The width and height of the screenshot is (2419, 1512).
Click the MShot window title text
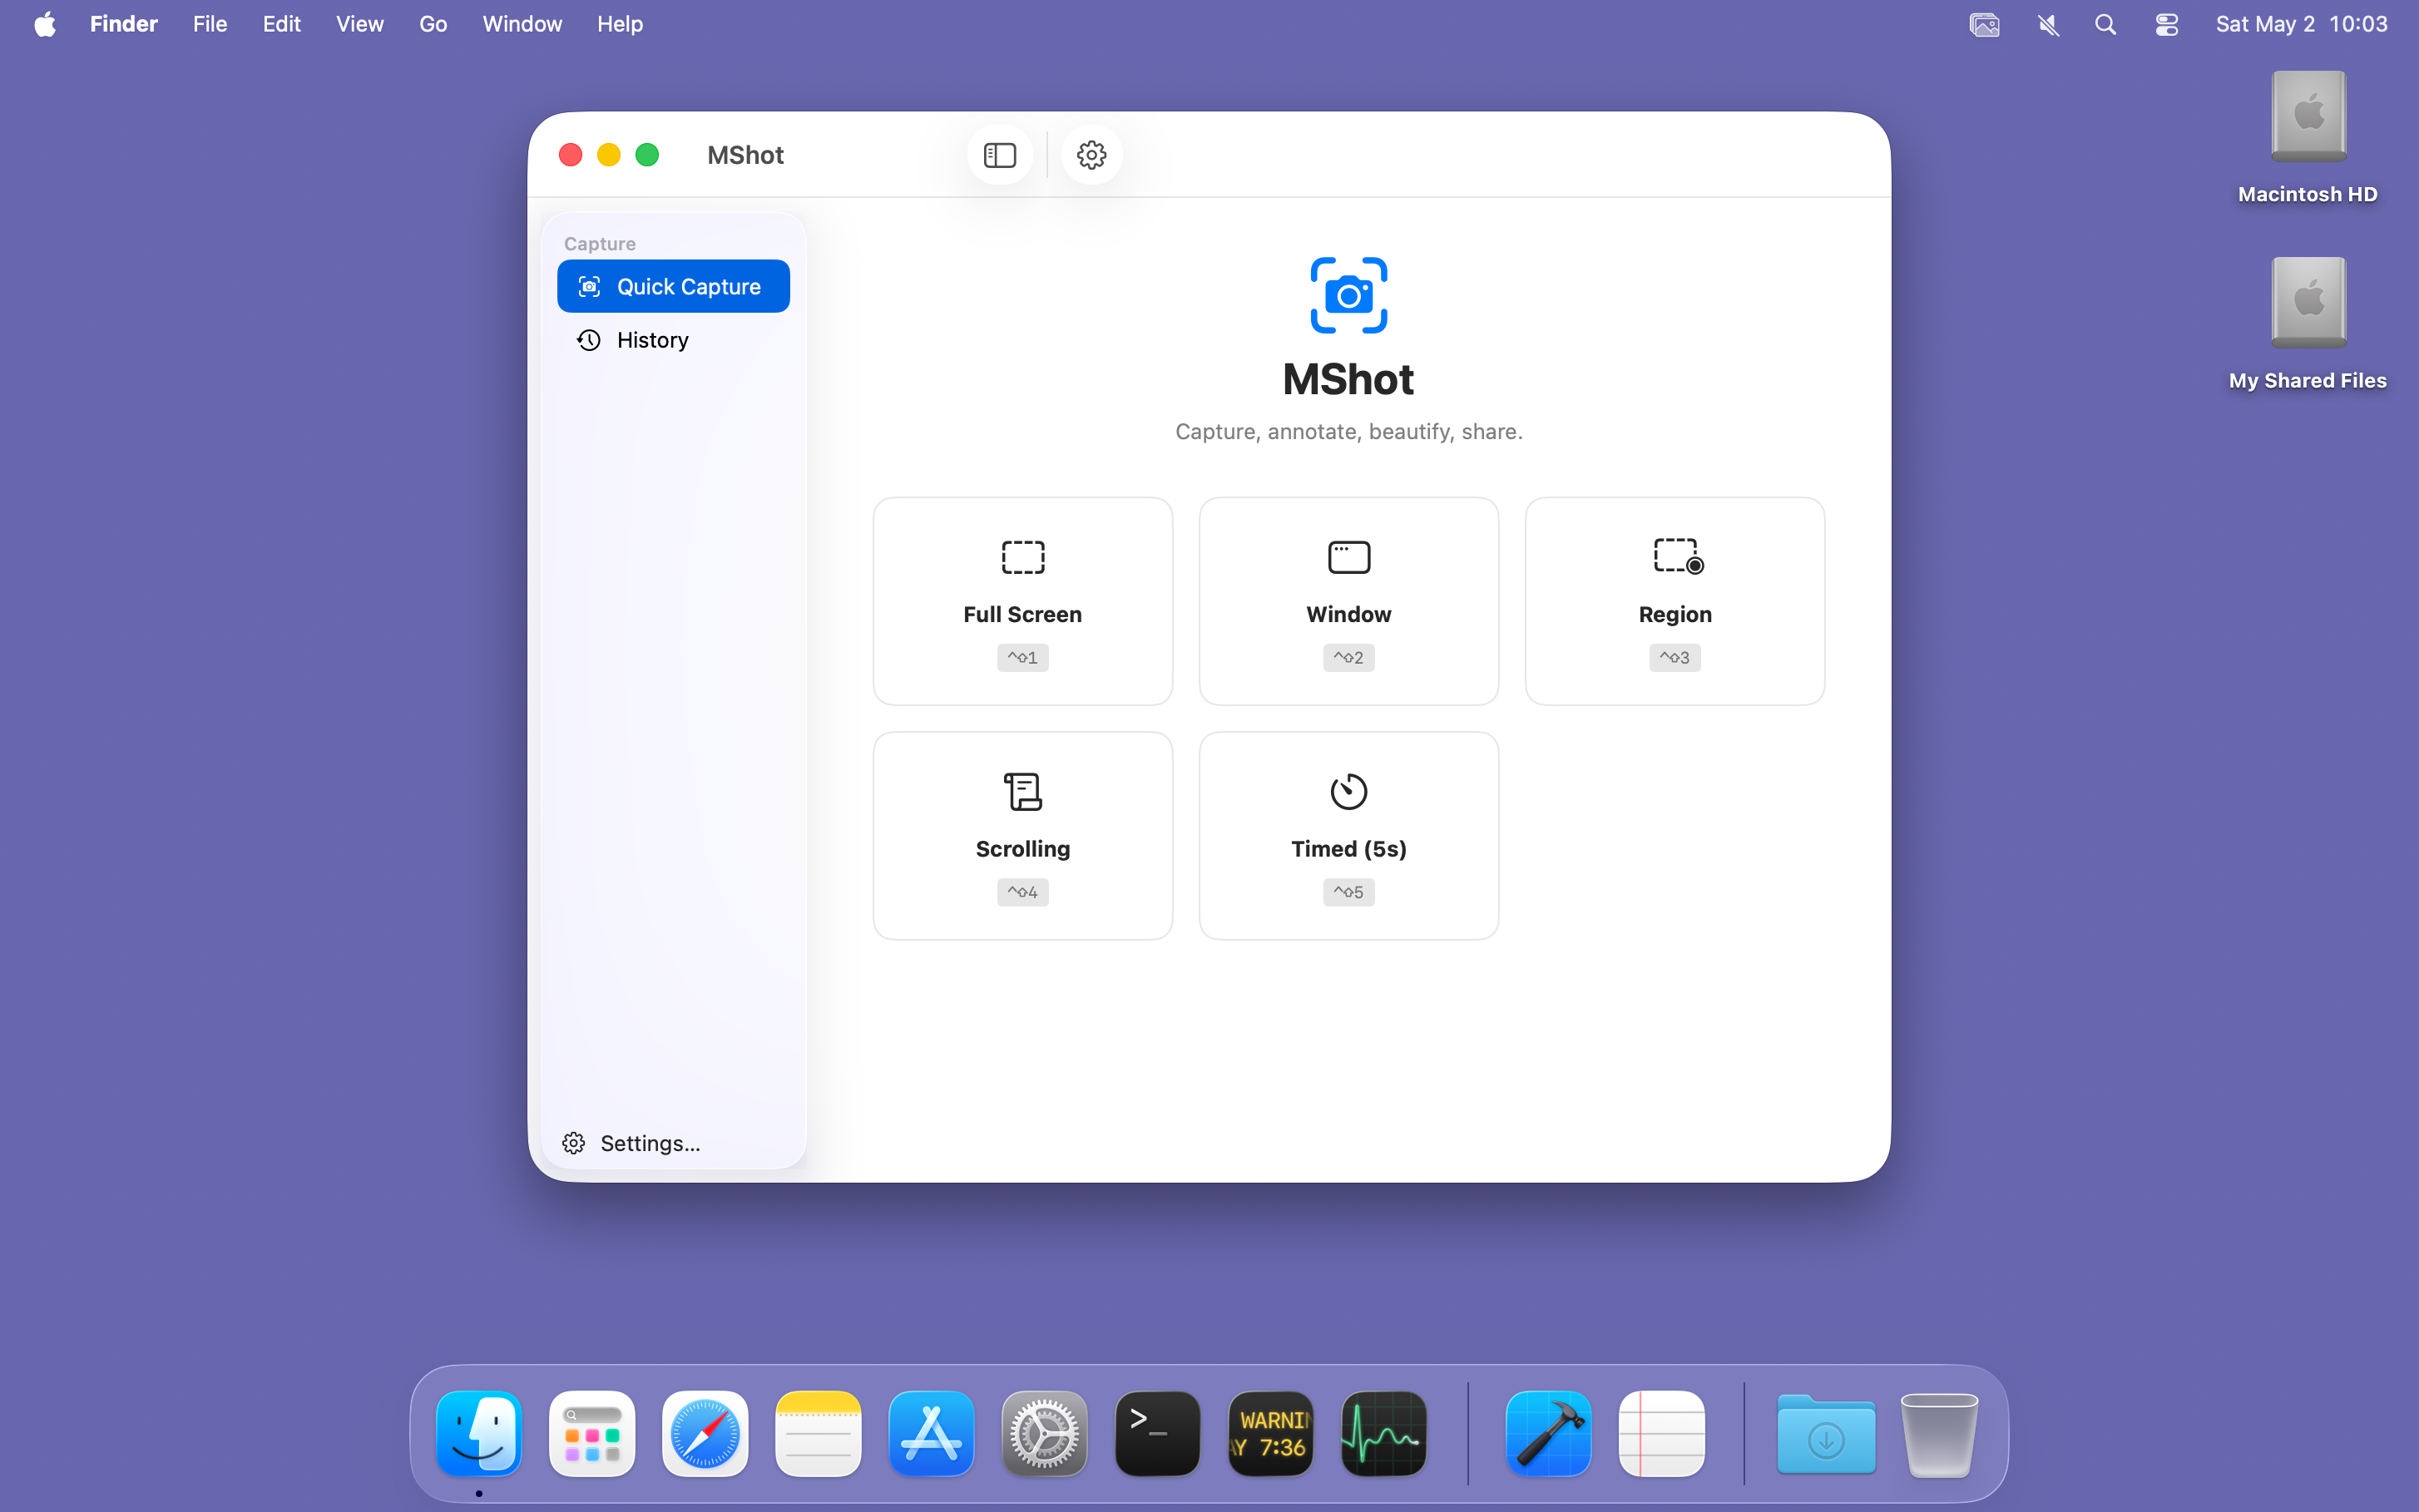click(745, 155)
